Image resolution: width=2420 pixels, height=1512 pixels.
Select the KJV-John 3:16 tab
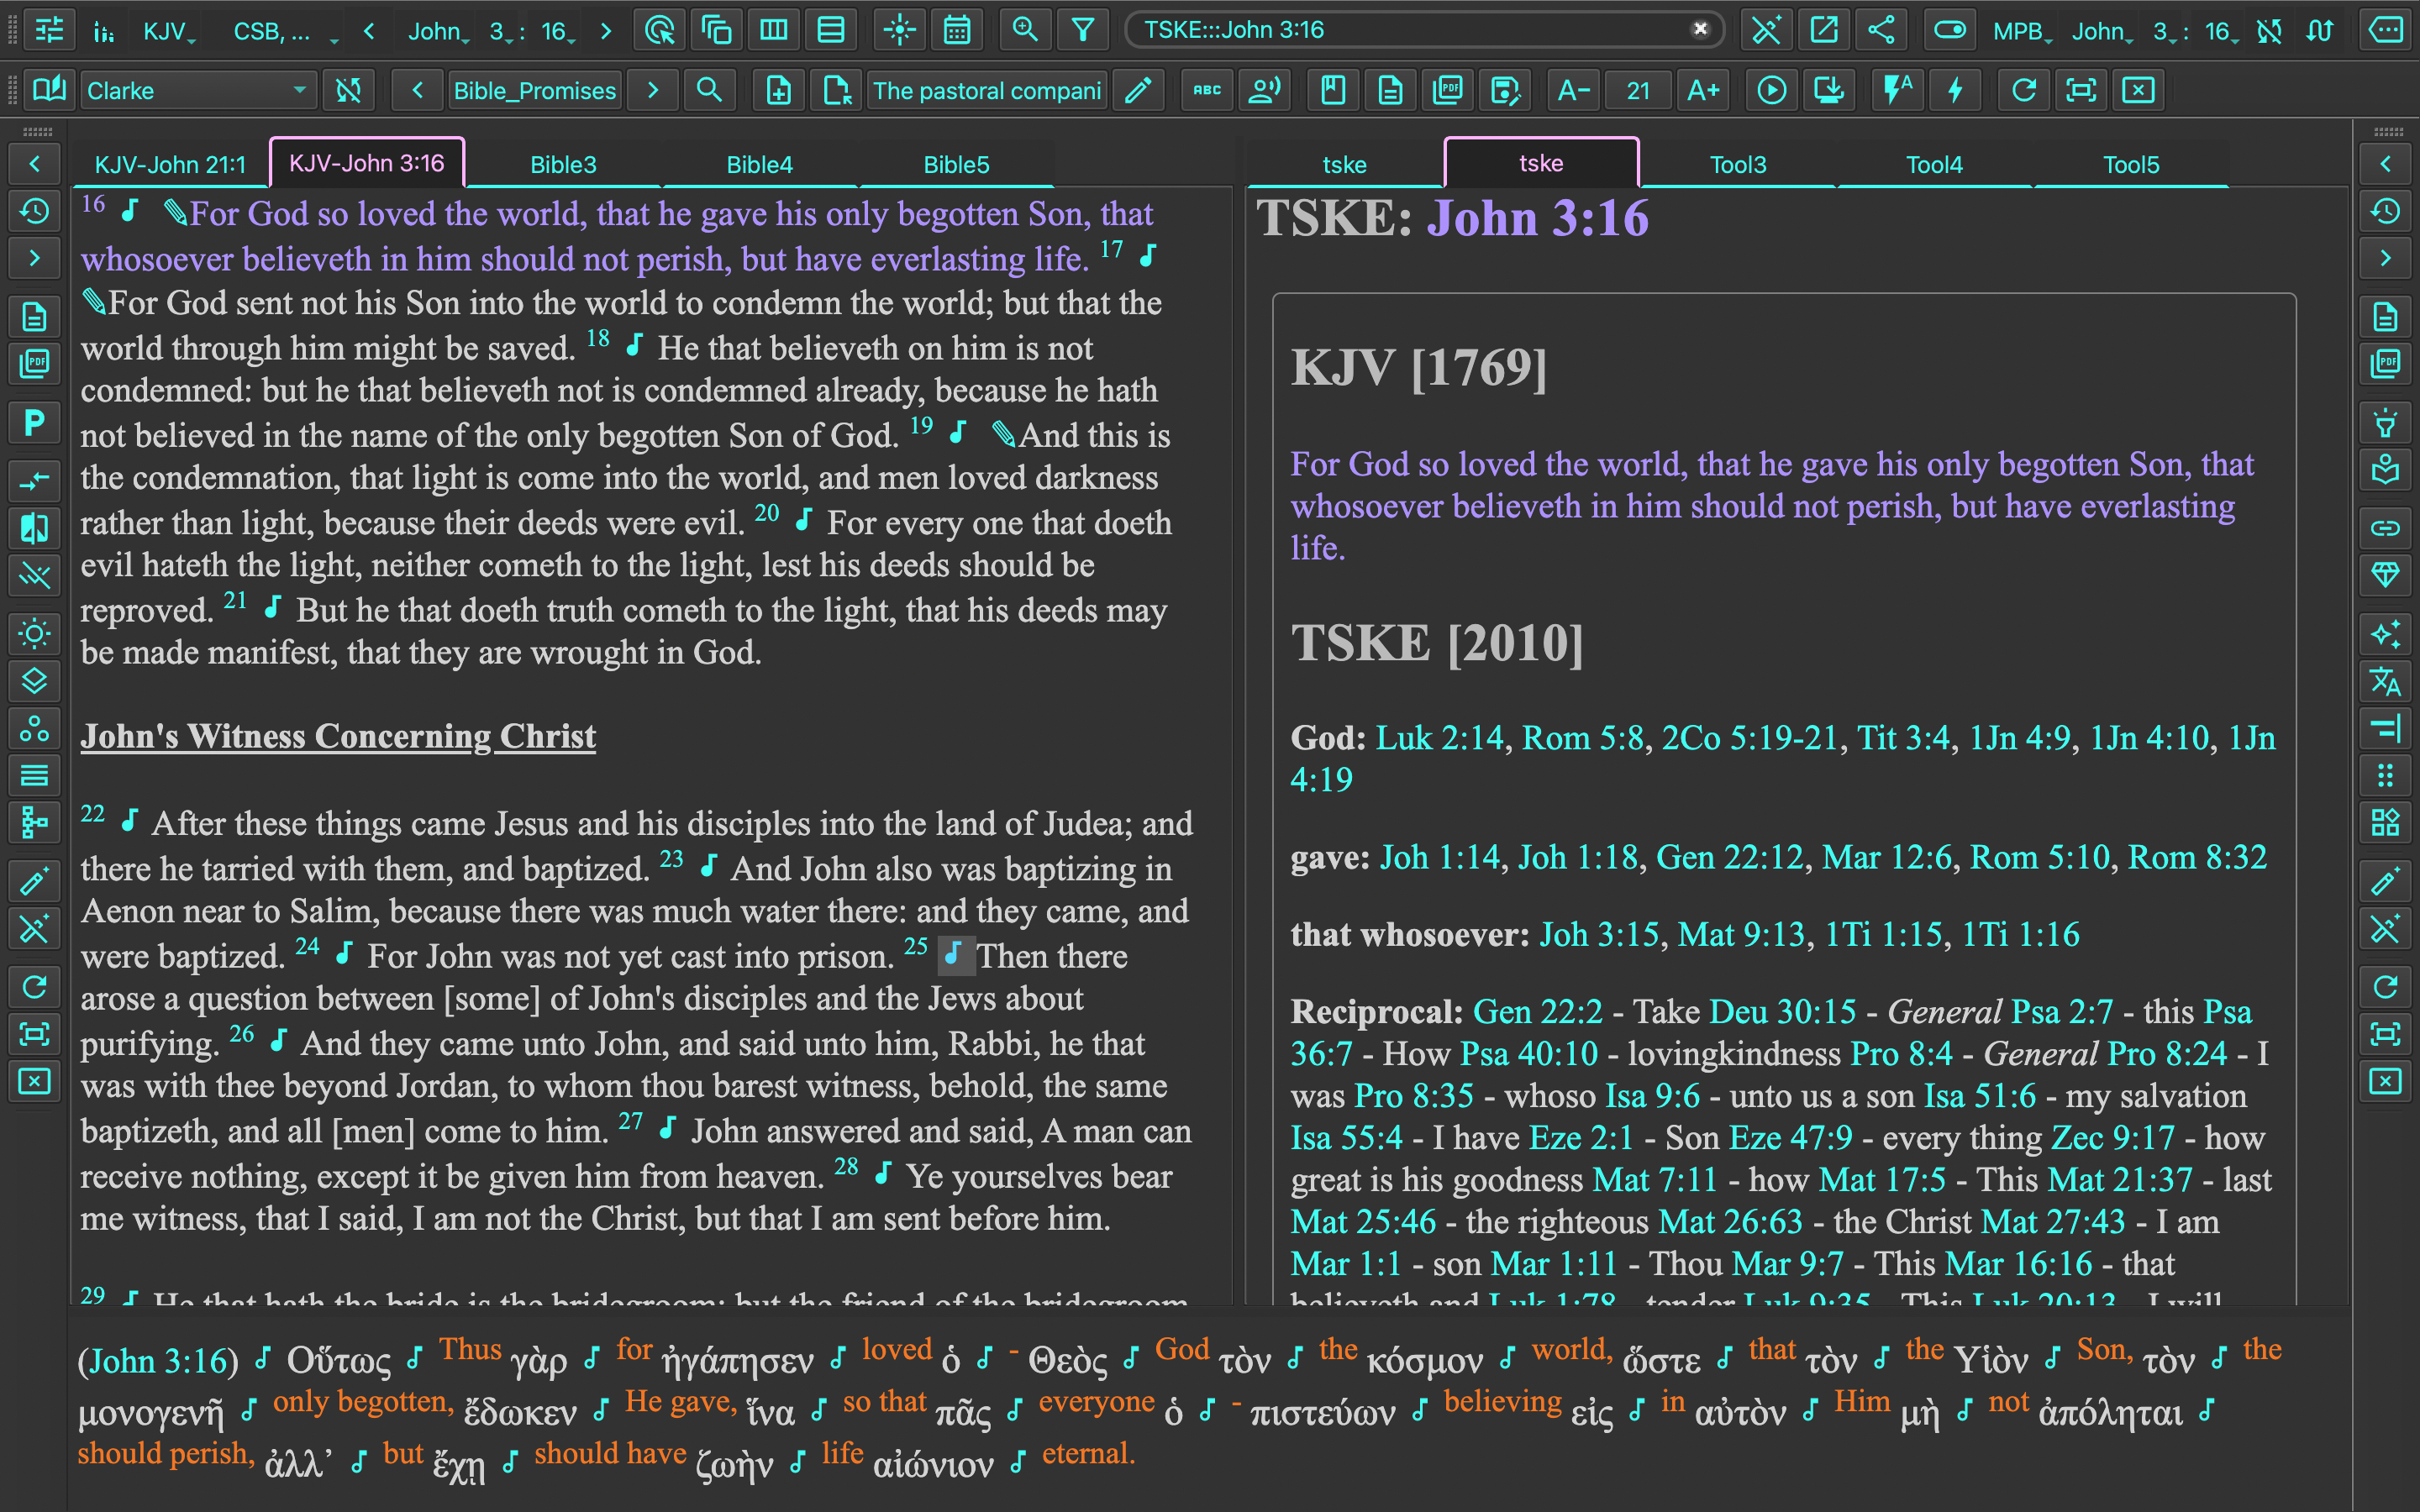(366, 163)
